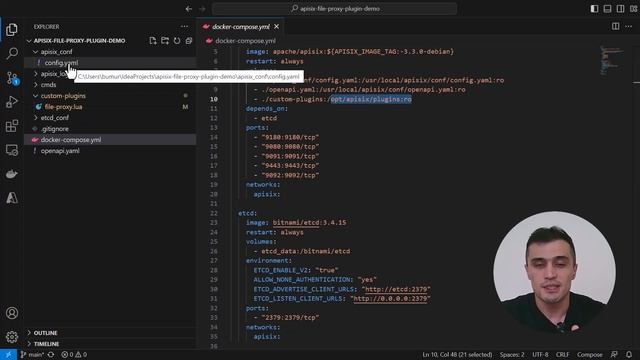640x360 pixels.
Task: Open the feedback icon in status bar
Action: (x=614, y=355)
